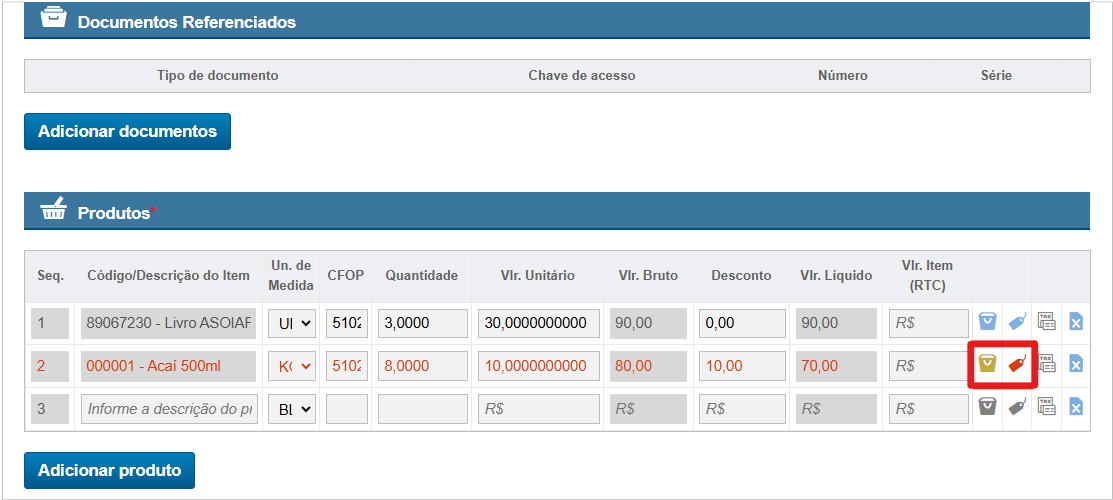
Task: Remove product row 3 with the X icon
Action: [1076, 407]
